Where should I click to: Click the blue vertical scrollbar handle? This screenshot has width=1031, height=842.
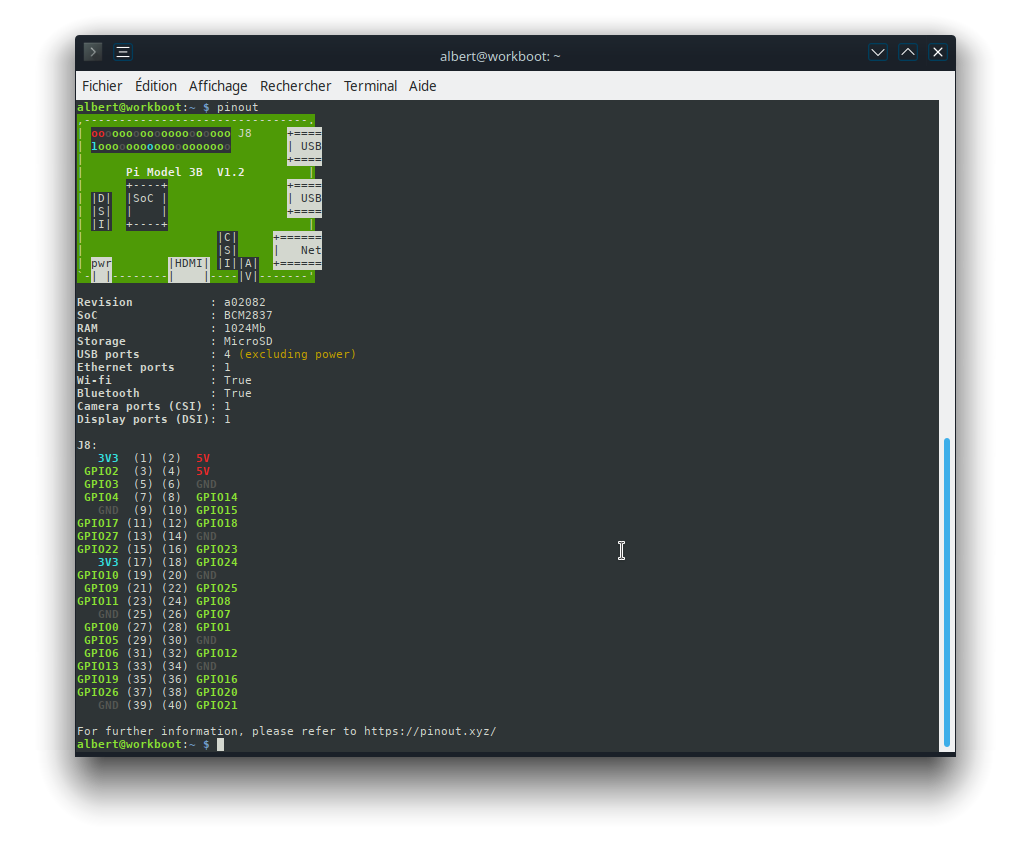[946, 592]
